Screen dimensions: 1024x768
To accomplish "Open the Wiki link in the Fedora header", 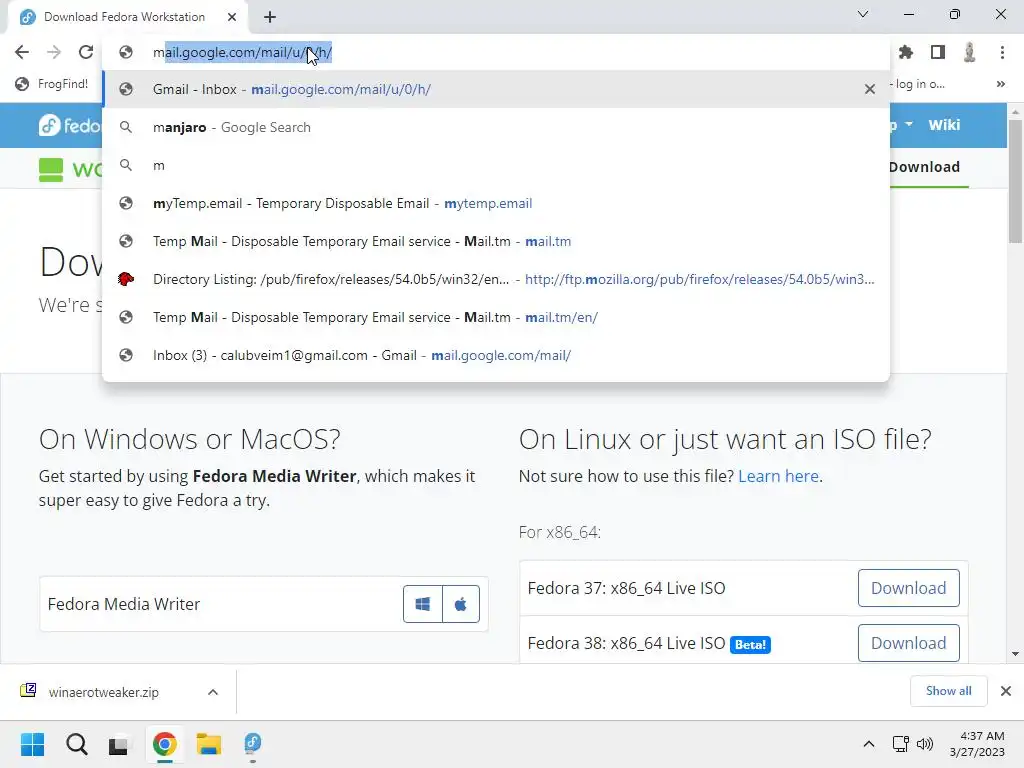I will point(944,125).
